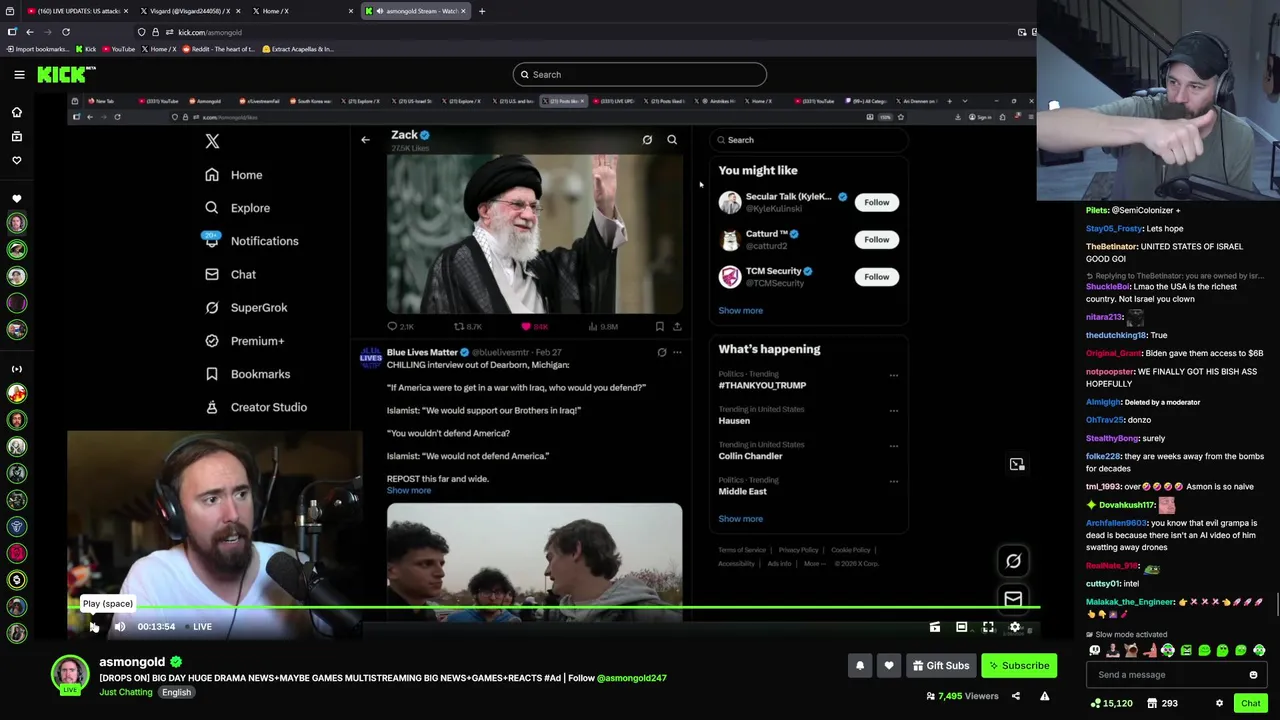The width and height of the screenshot is (1280, 720).
Task: Toggle channel notifications bell
Action: [860, 666]
